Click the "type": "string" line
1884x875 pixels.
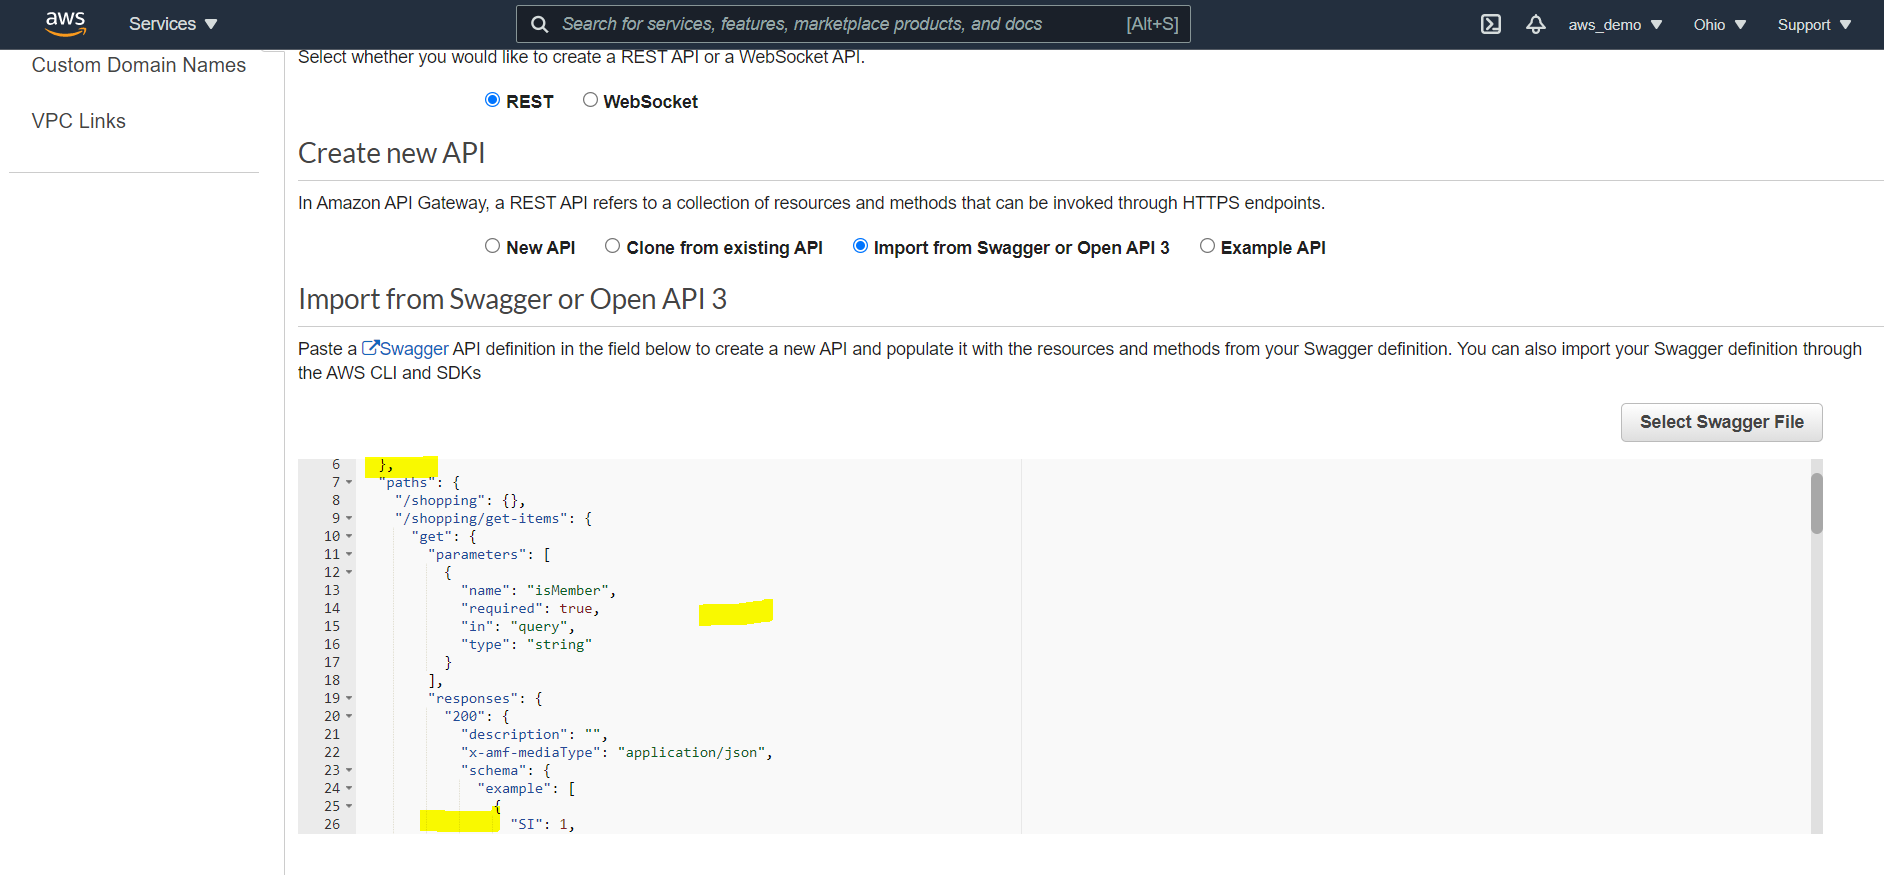pos(527,644)
